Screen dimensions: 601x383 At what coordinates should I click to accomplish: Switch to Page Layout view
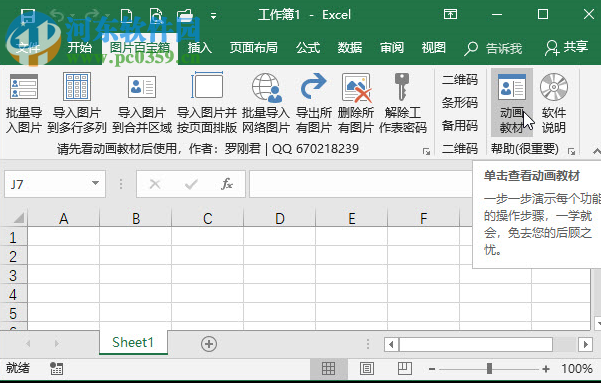point(367,369)
